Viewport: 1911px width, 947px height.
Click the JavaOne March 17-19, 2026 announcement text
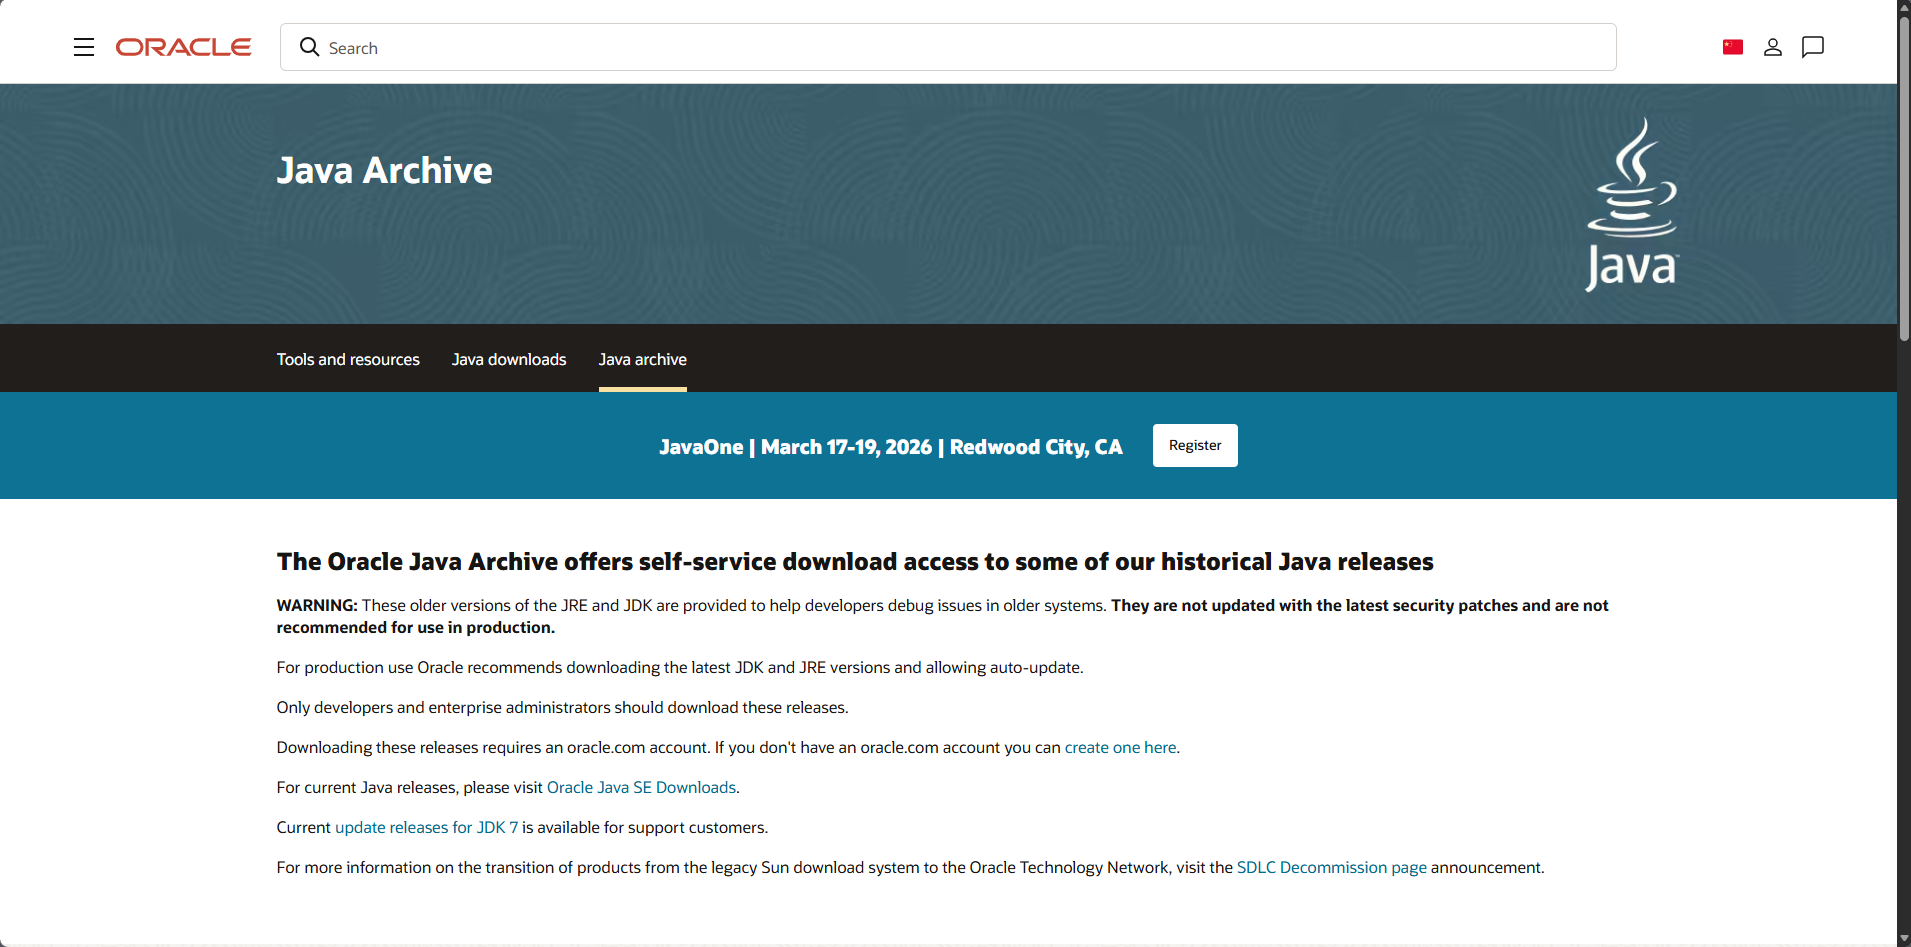(891, 446)
